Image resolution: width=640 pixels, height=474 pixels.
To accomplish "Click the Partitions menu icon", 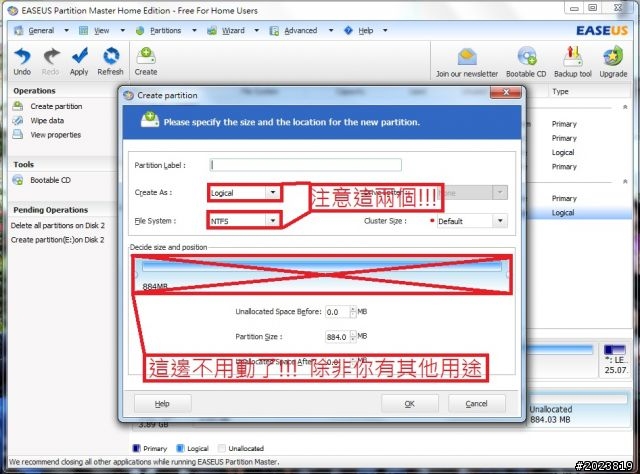I will (140, 31).
